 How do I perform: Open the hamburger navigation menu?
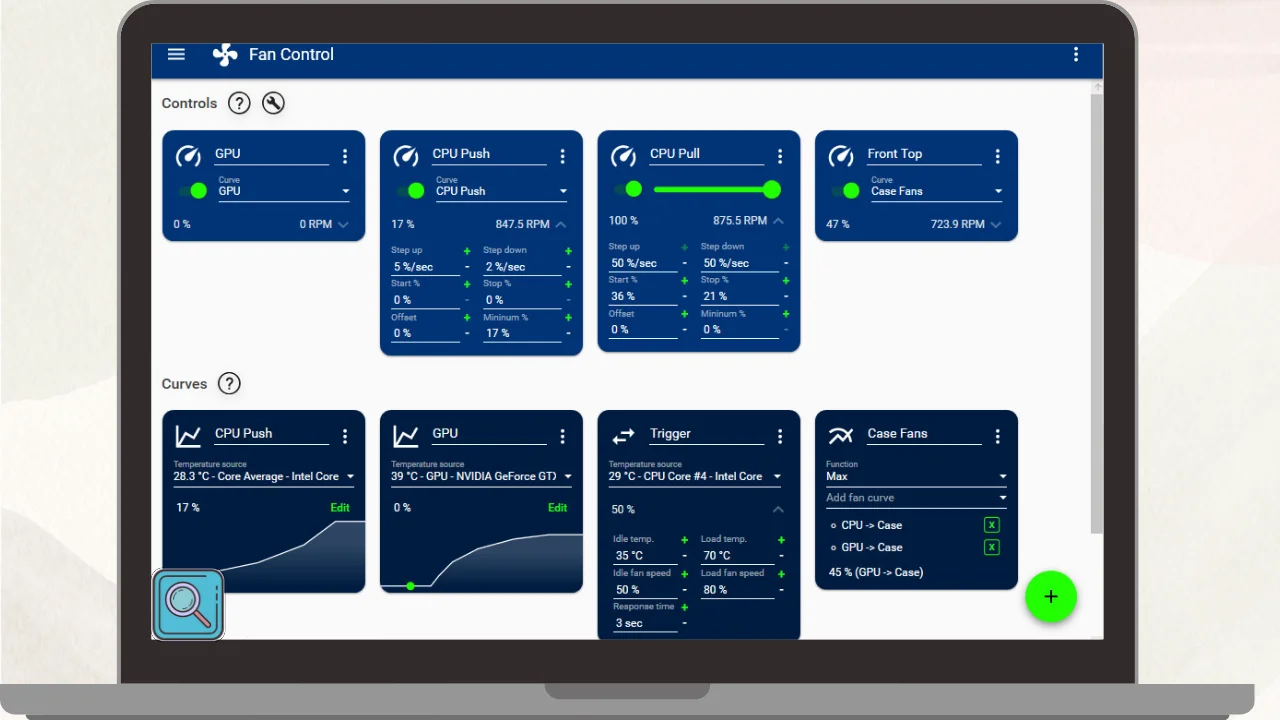176,54
